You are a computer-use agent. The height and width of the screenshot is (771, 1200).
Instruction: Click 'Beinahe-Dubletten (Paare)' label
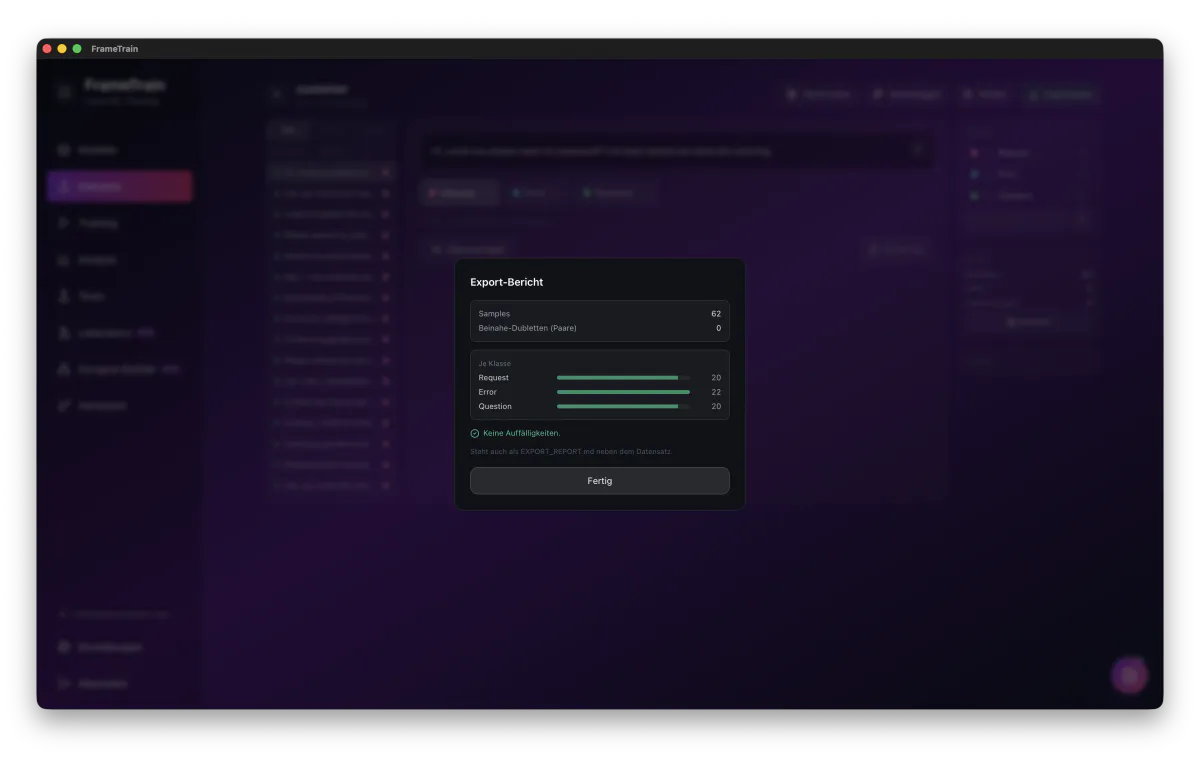point(527,328)
